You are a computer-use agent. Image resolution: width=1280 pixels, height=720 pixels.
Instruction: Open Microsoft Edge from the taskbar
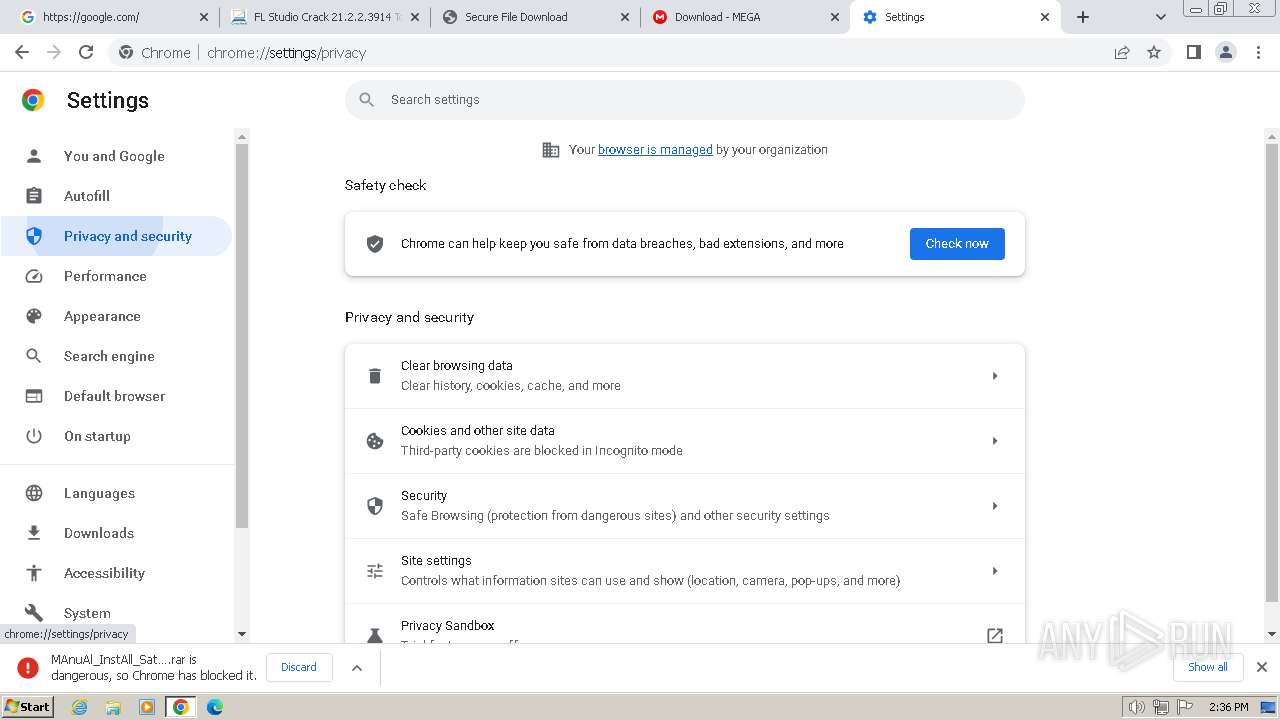pyautogui.click(x=215, y=707)
